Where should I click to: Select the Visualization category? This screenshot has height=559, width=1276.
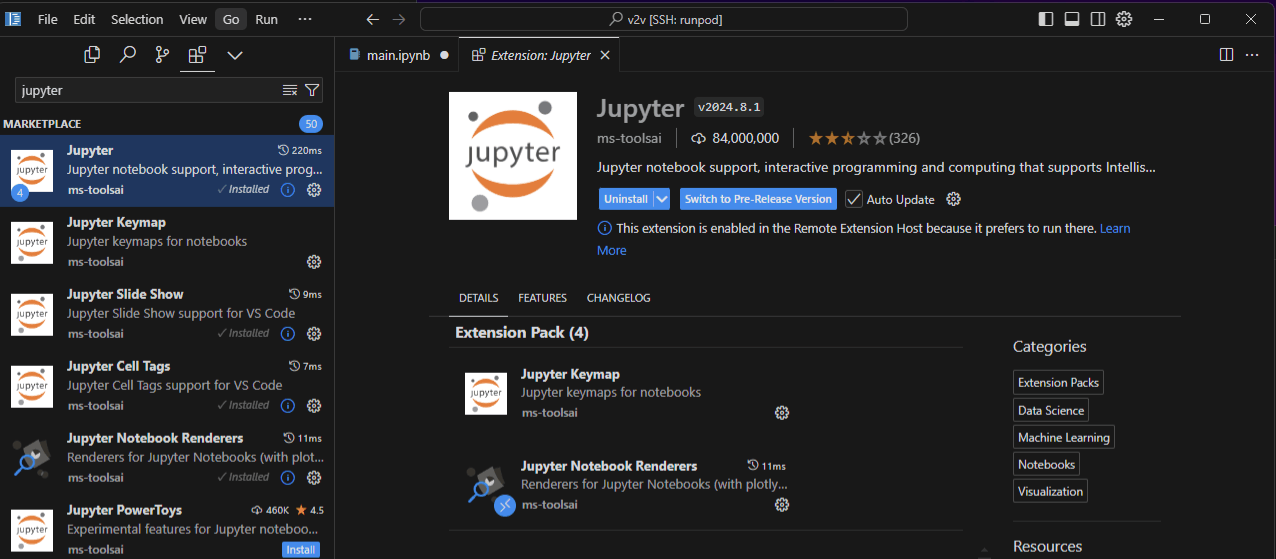pyautogui.click(x=1050, y=491)
